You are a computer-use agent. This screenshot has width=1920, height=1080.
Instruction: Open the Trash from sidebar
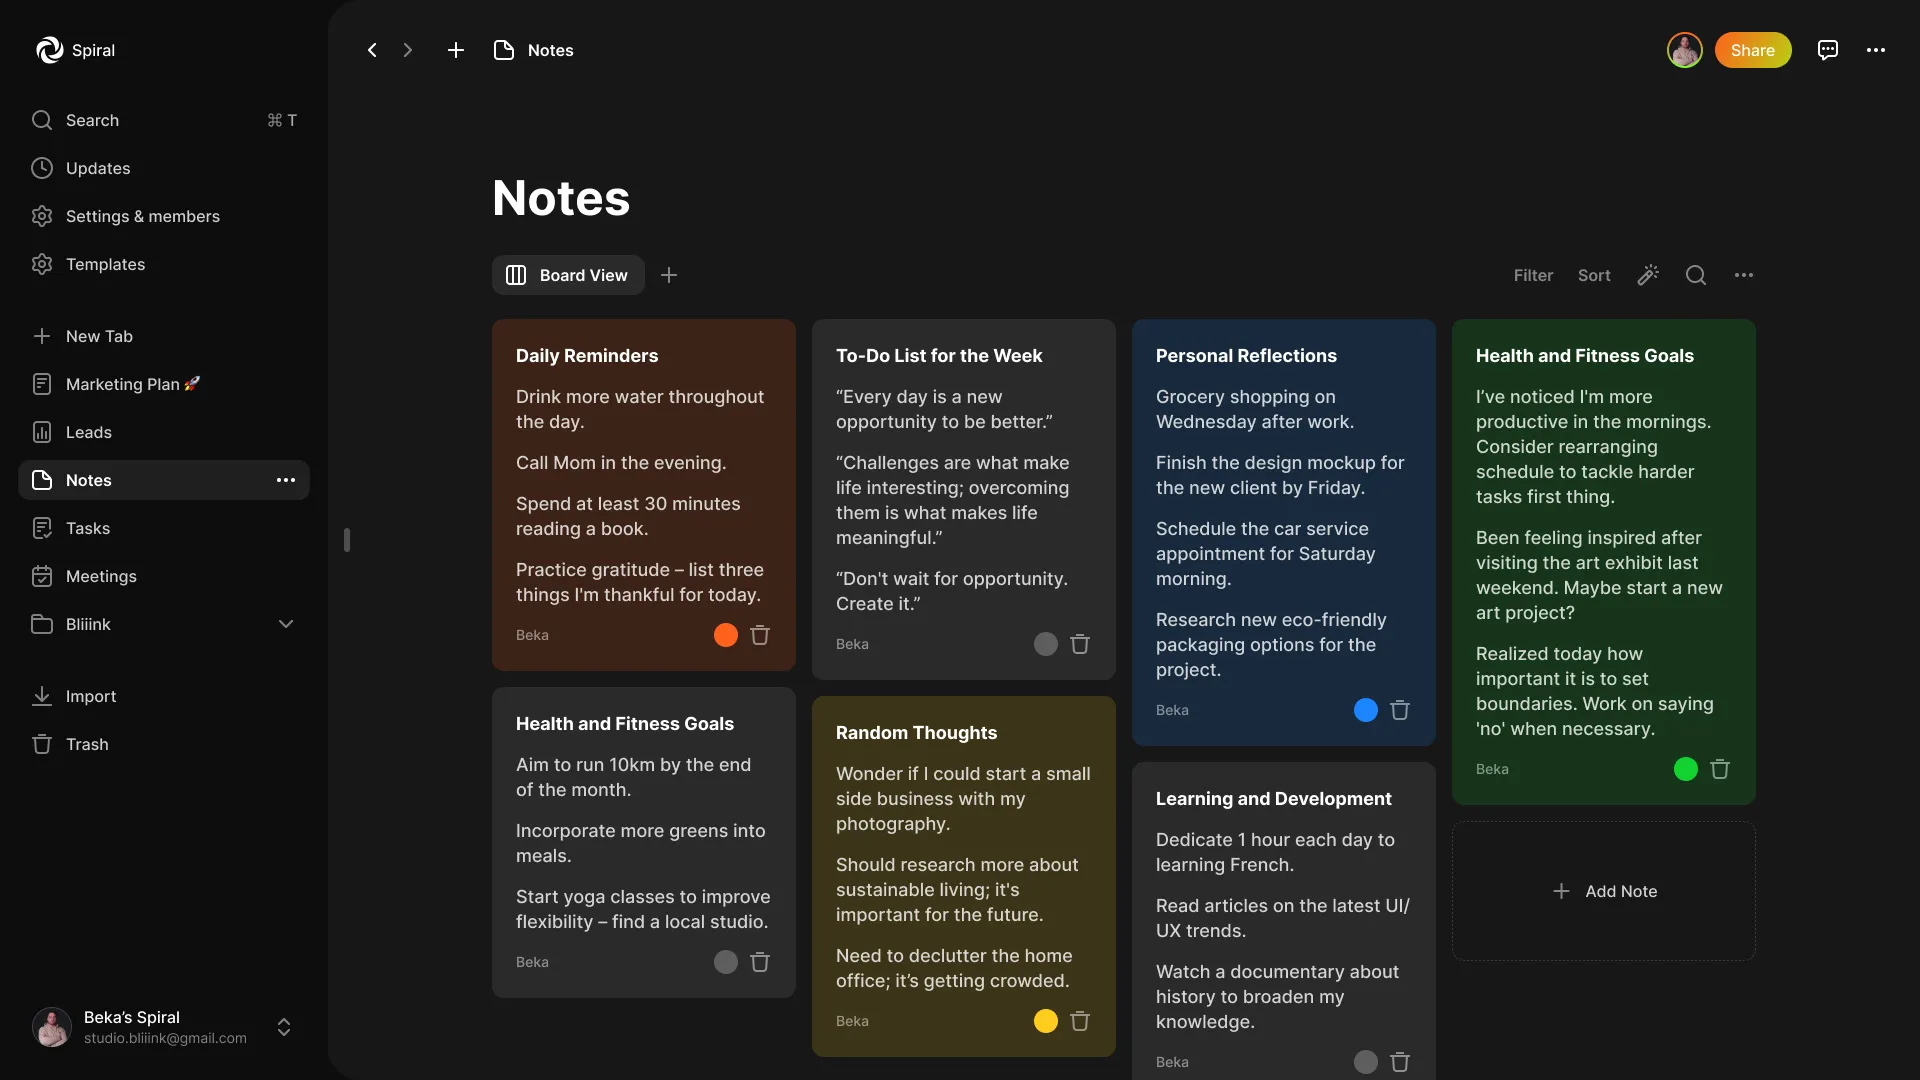pos(87,744)
